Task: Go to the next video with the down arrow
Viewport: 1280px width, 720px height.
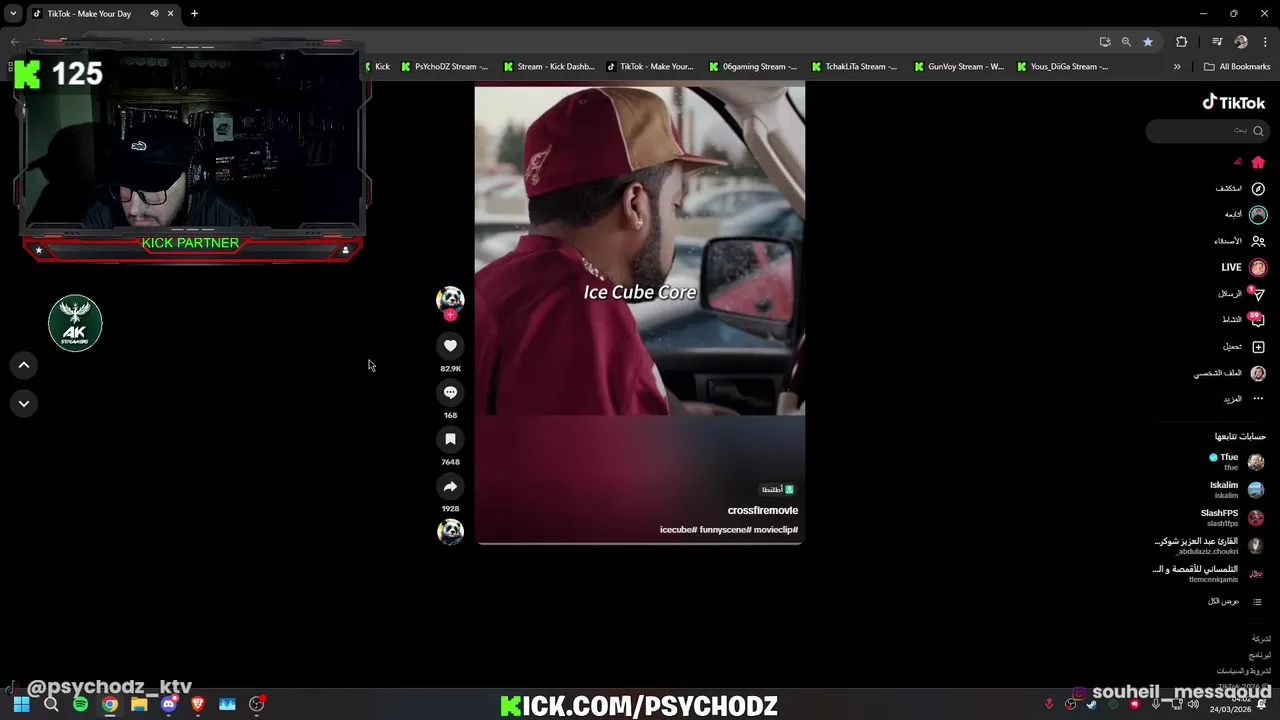Action: pyautogui.click(x=24, y=403)
